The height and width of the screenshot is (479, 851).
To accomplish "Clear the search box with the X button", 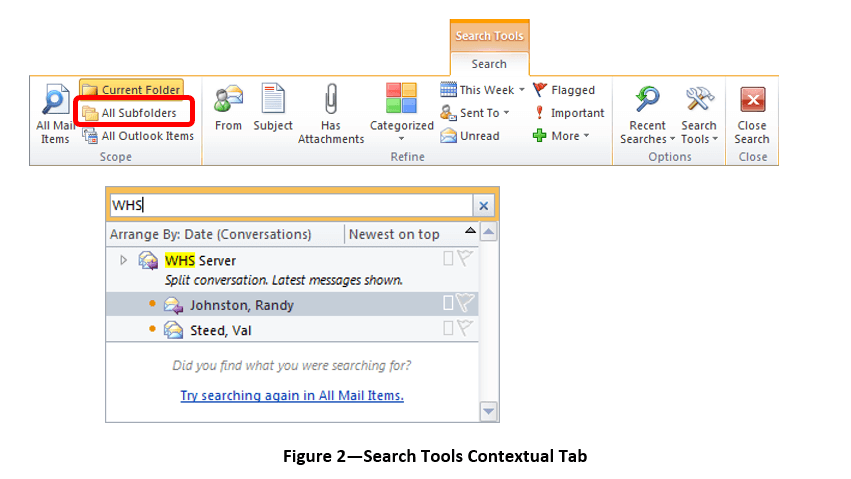I will pos(484,206).
